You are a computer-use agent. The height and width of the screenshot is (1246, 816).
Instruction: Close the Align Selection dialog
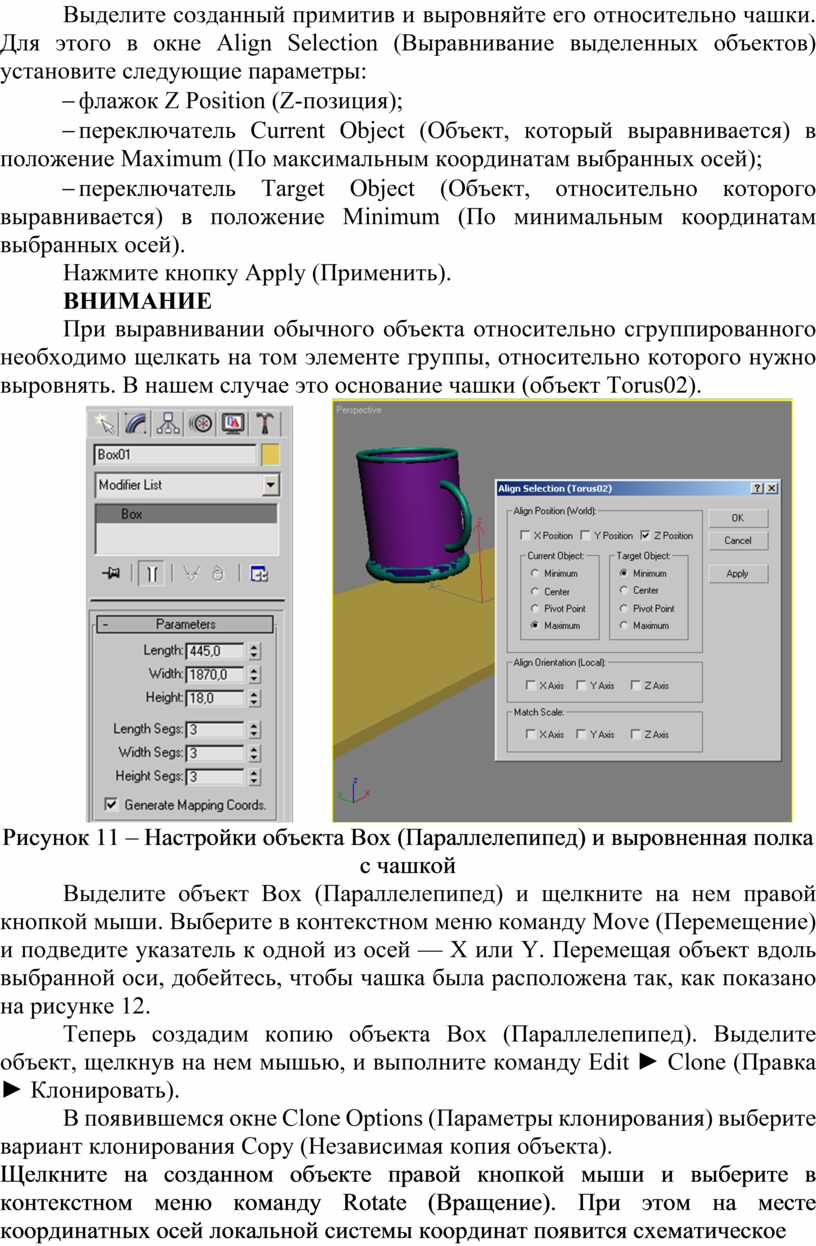[772, 488]
